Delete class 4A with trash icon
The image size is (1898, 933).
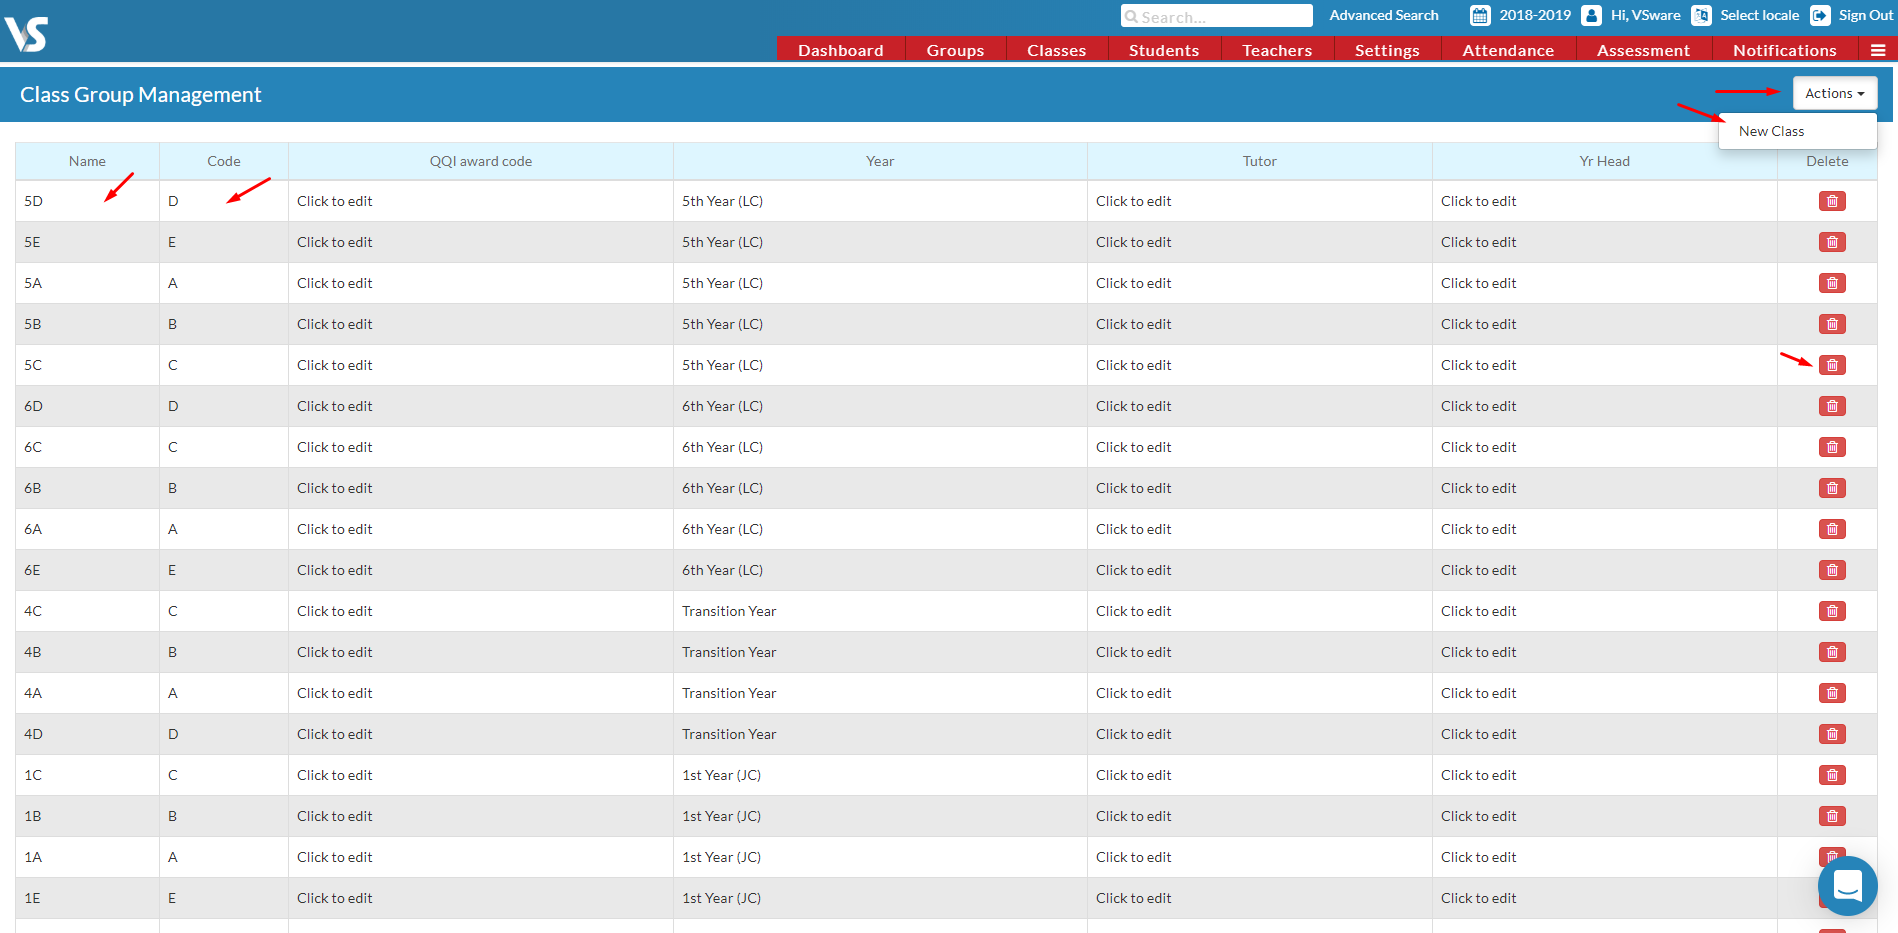1832,693
